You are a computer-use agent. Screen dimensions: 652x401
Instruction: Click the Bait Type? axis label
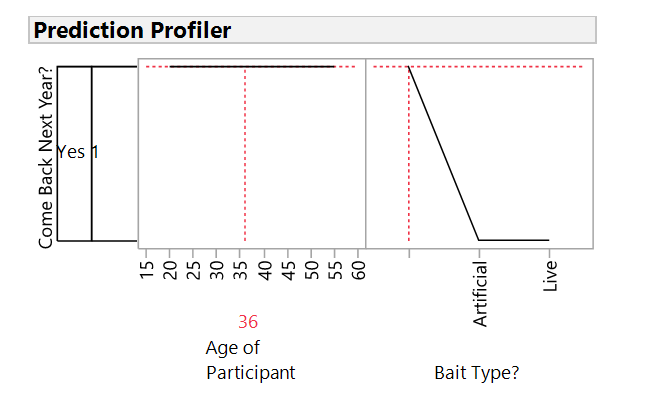coord(477,373)
